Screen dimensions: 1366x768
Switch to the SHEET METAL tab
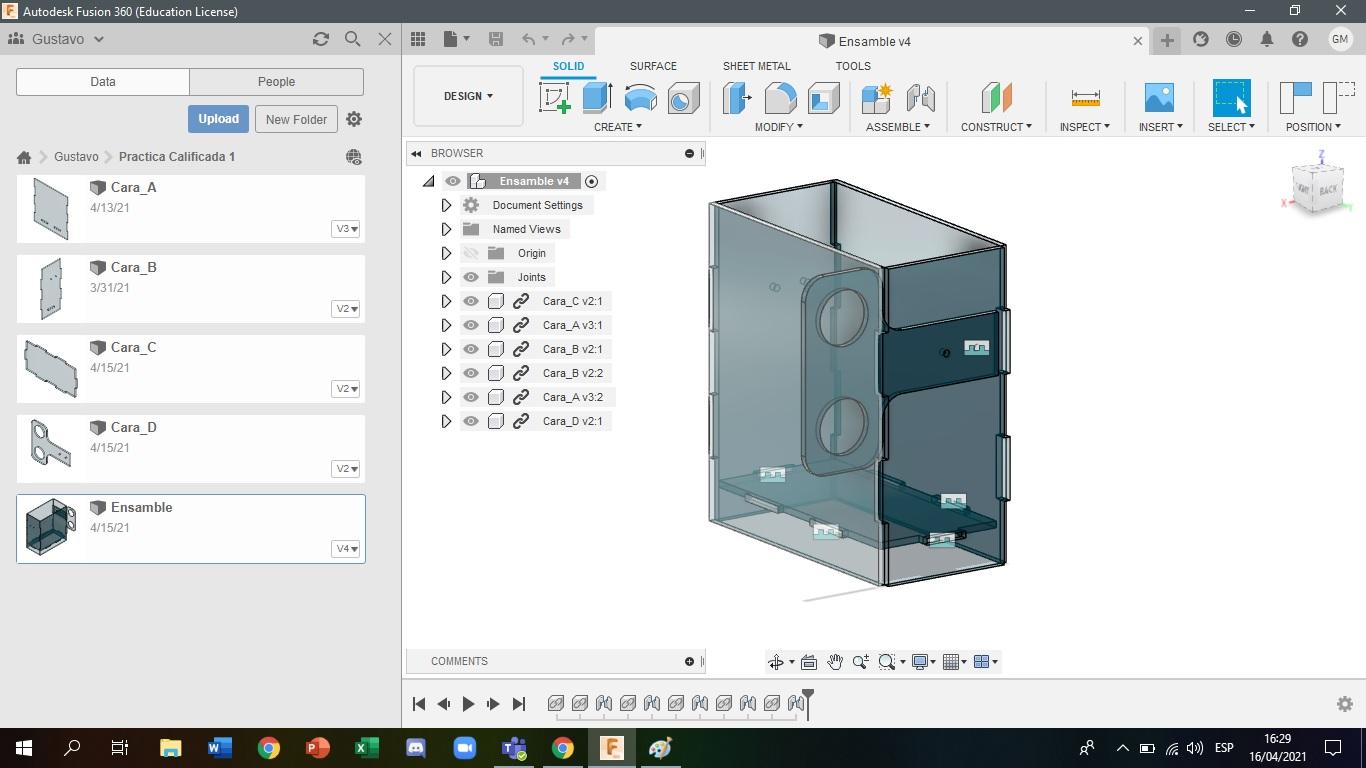[756, 66]
